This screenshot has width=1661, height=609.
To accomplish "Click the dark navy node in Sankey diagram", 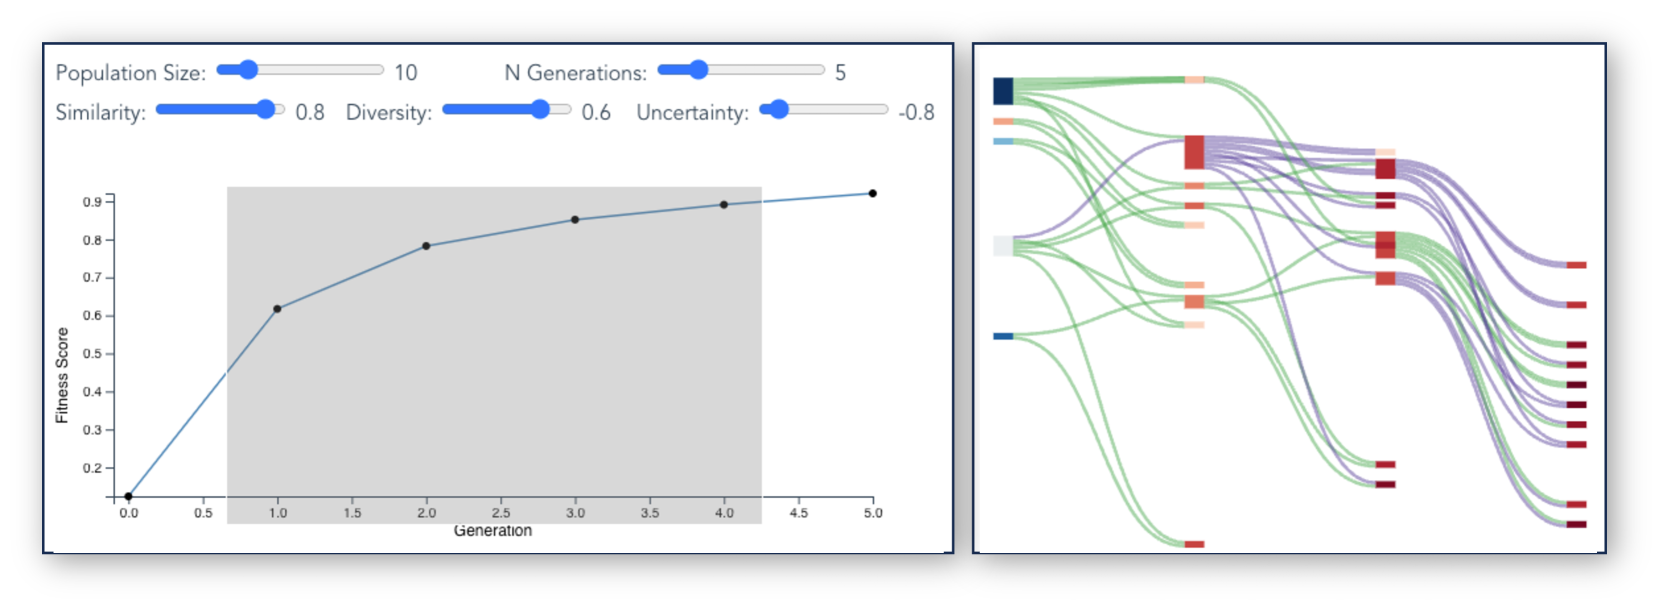I will coord(1003,91).
